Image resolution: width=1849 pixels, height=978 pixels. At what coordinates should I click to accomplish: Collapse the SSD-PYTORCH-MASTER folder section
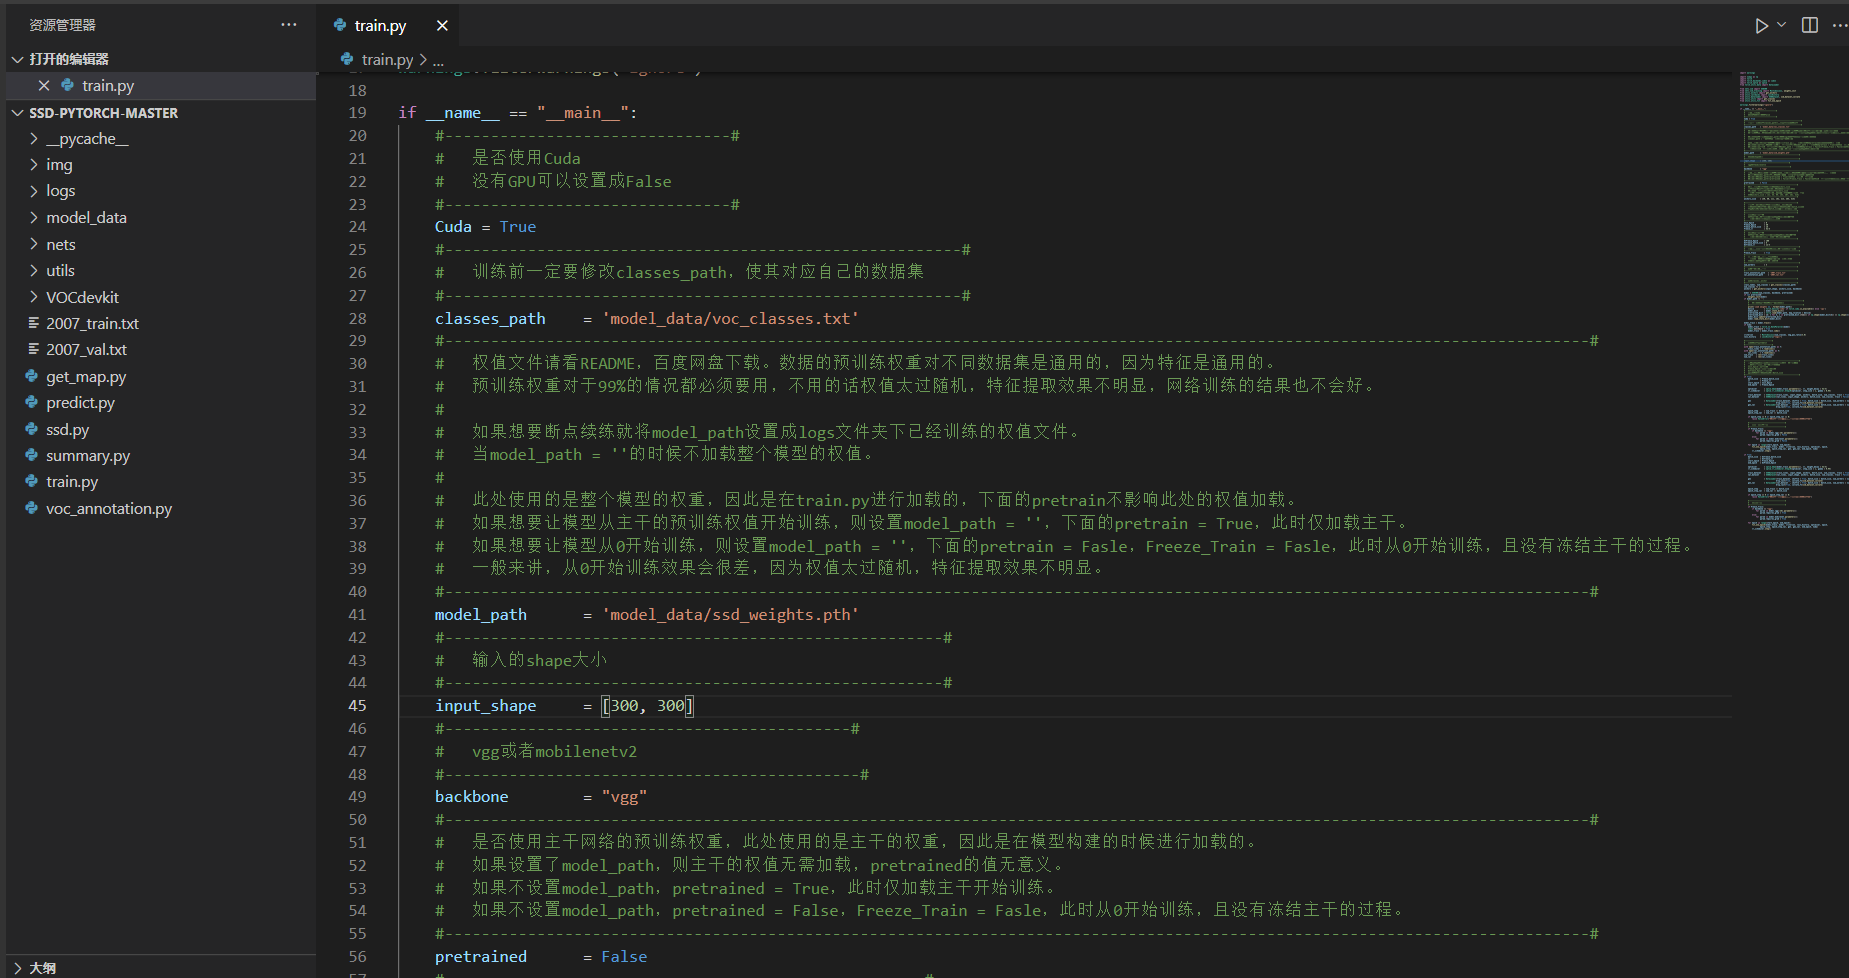(17, 113)
